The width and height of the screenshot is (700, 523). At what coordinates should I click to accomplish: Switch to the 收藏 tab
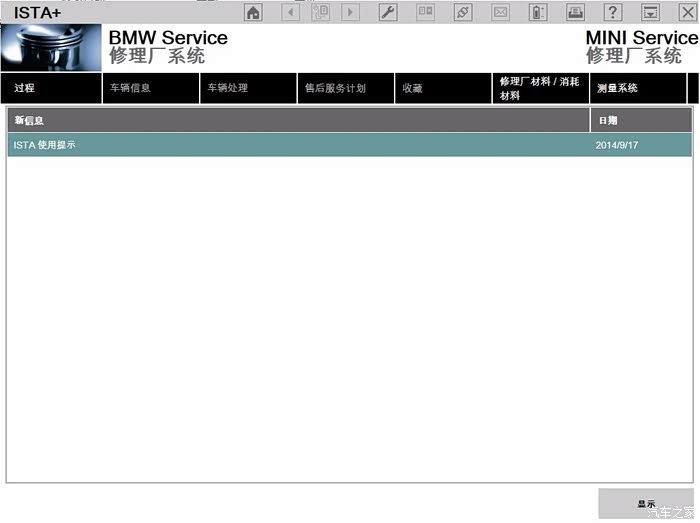coord(443,88)
